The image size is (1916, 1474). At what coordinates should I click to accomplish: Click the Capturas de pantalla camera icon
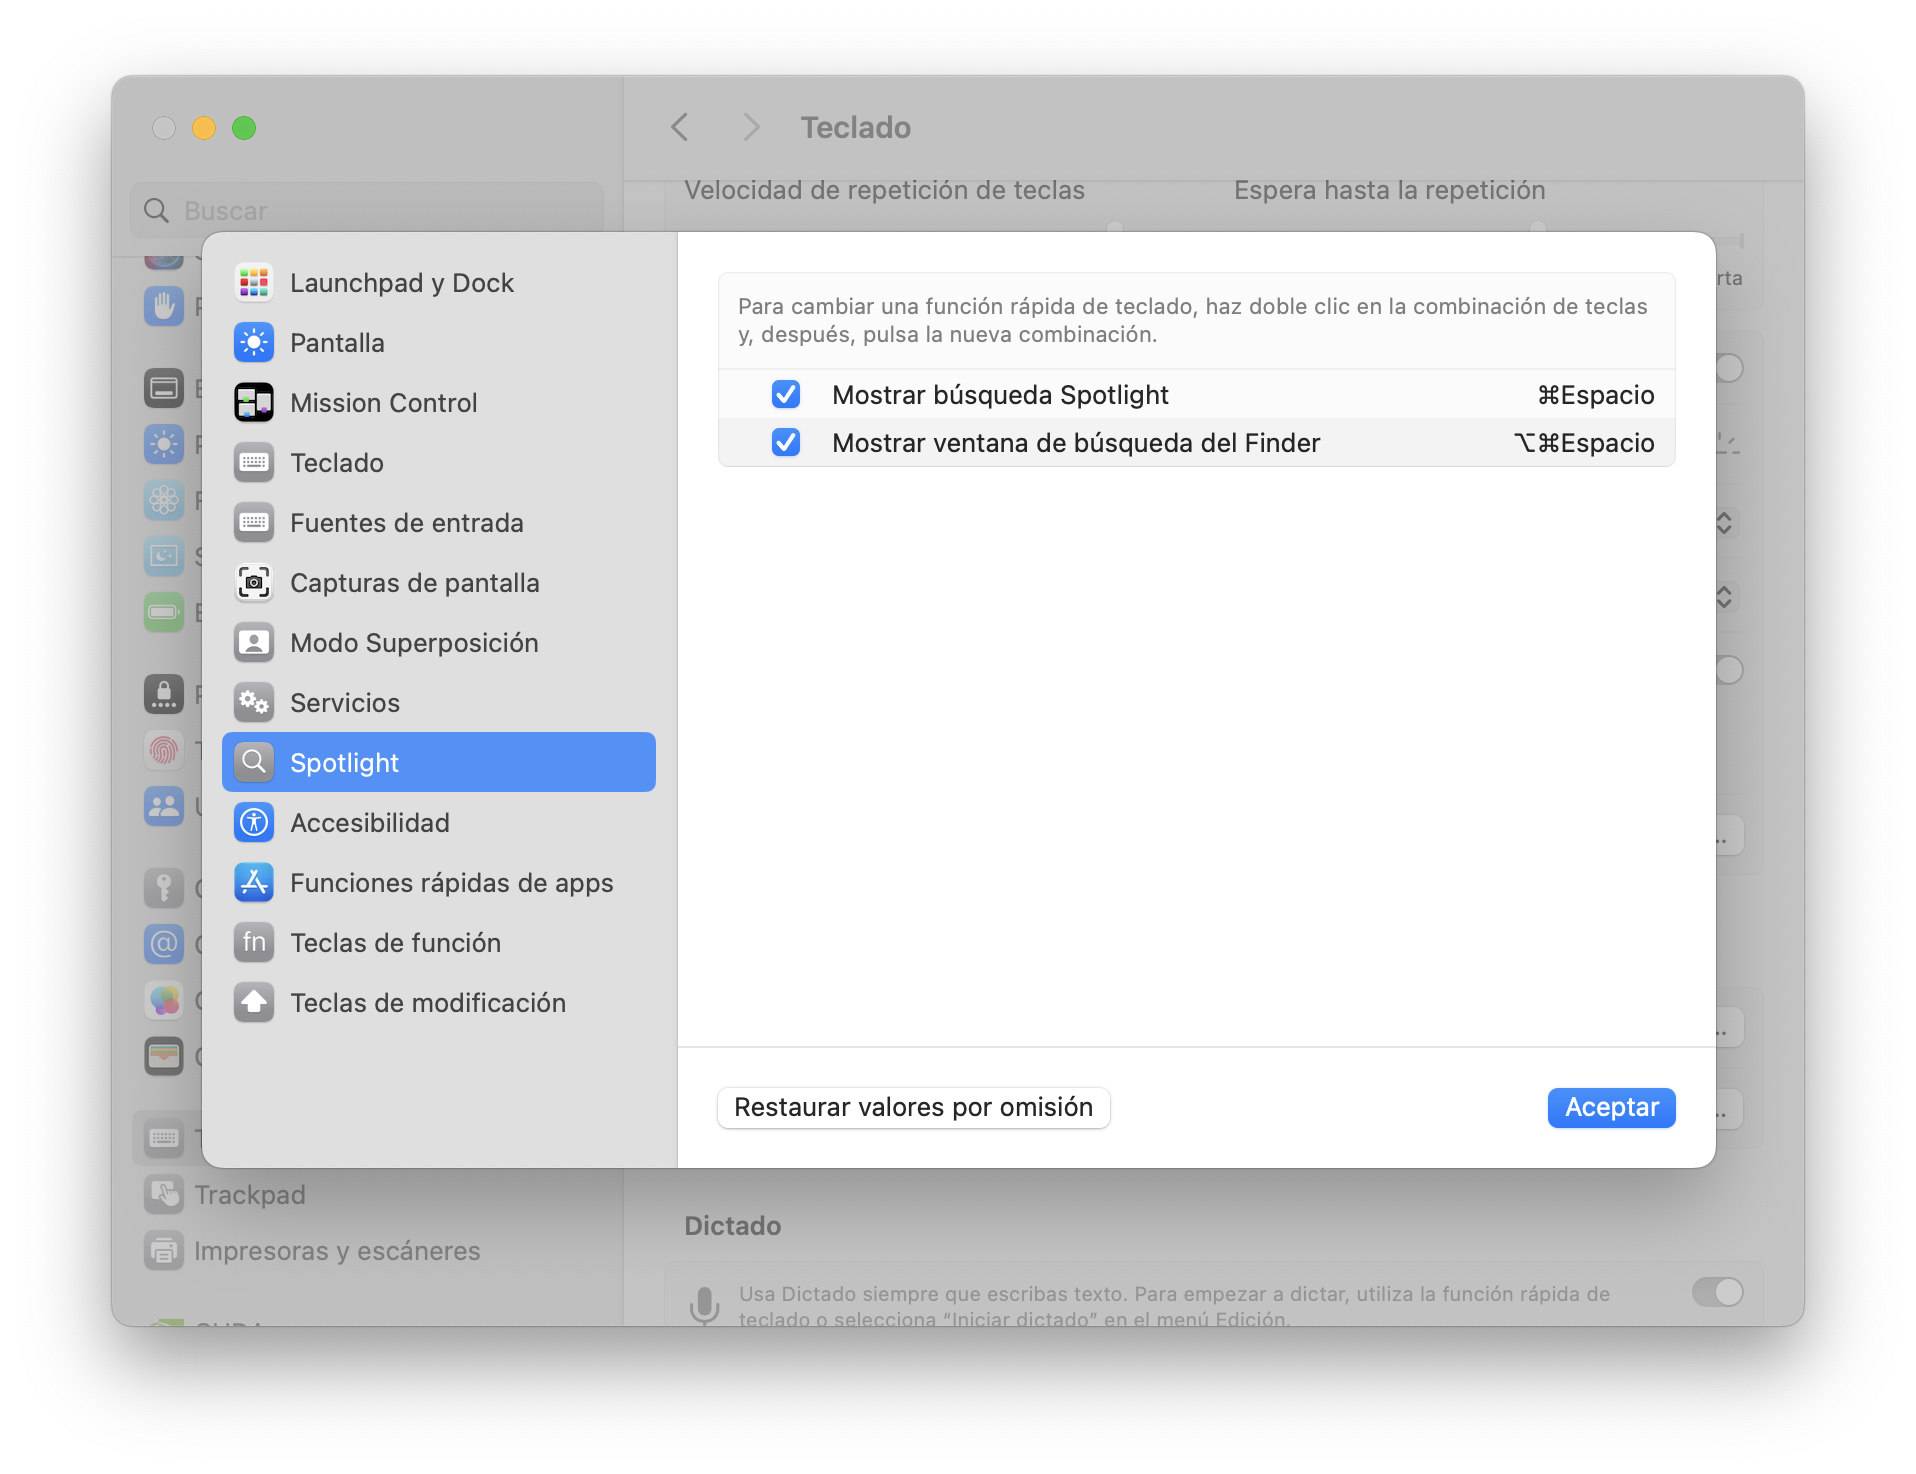pyautogui.click(x=254, y=583)
